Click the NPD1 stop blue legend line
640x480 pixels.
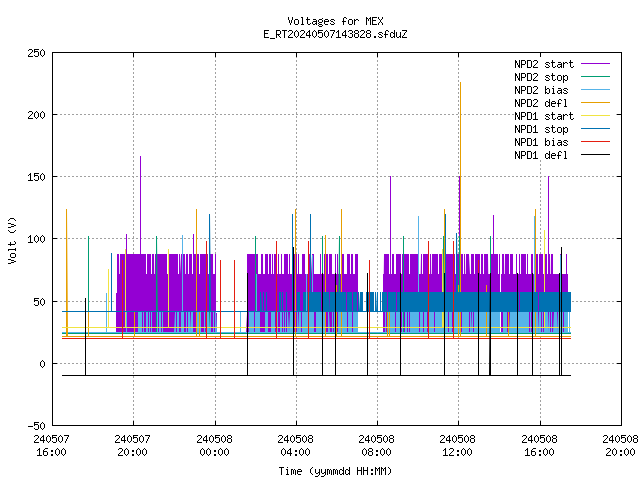(596, 129)
